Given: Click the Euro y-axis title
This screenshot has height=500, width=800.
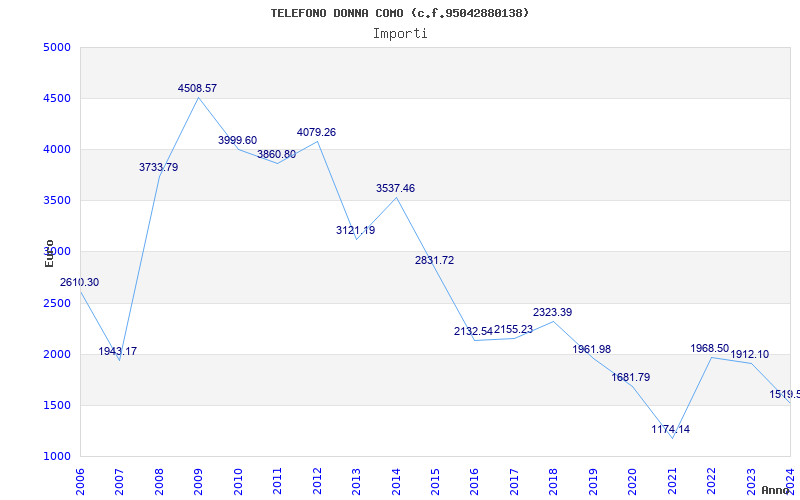Looking at the screenshot, I should 49,253.
